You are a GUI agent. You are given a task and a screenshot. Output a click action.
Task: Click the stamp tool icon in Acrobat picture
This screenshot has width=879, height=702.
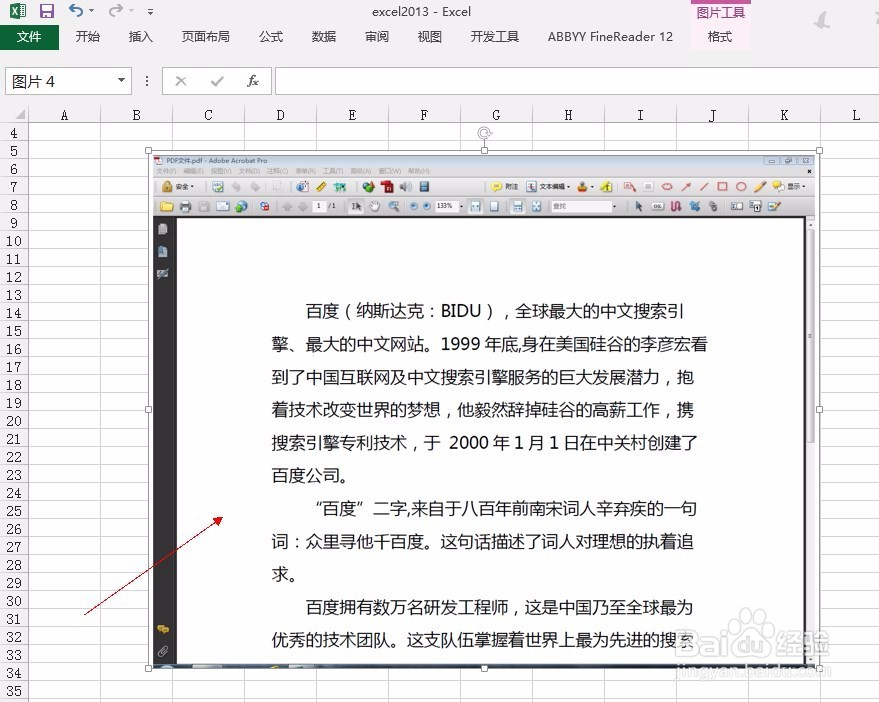point(582,187)
